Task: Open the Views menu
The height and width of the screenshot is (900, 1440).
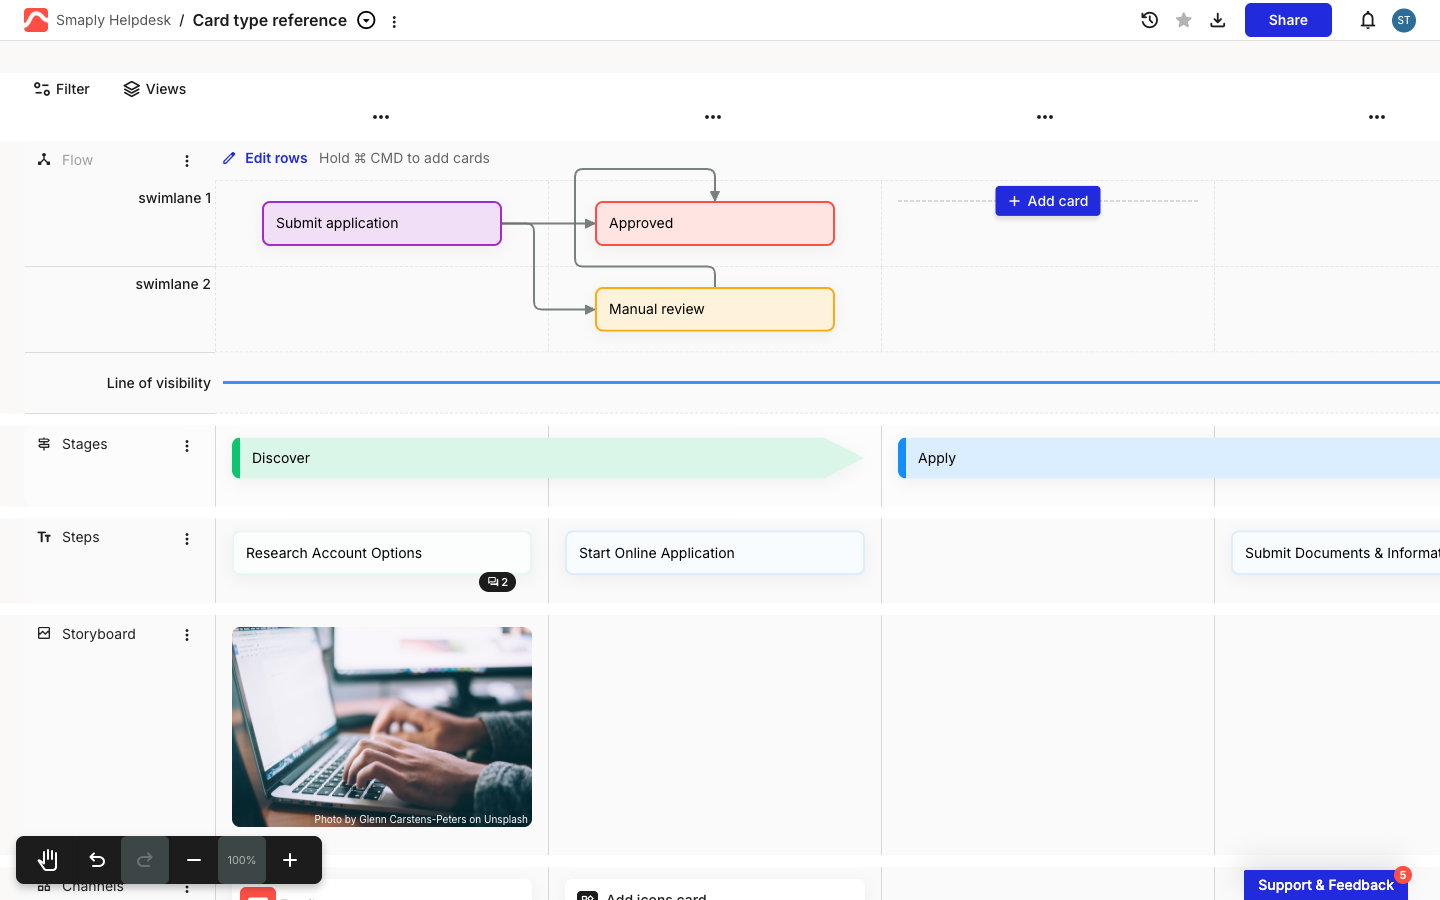Action: (155, 89)
